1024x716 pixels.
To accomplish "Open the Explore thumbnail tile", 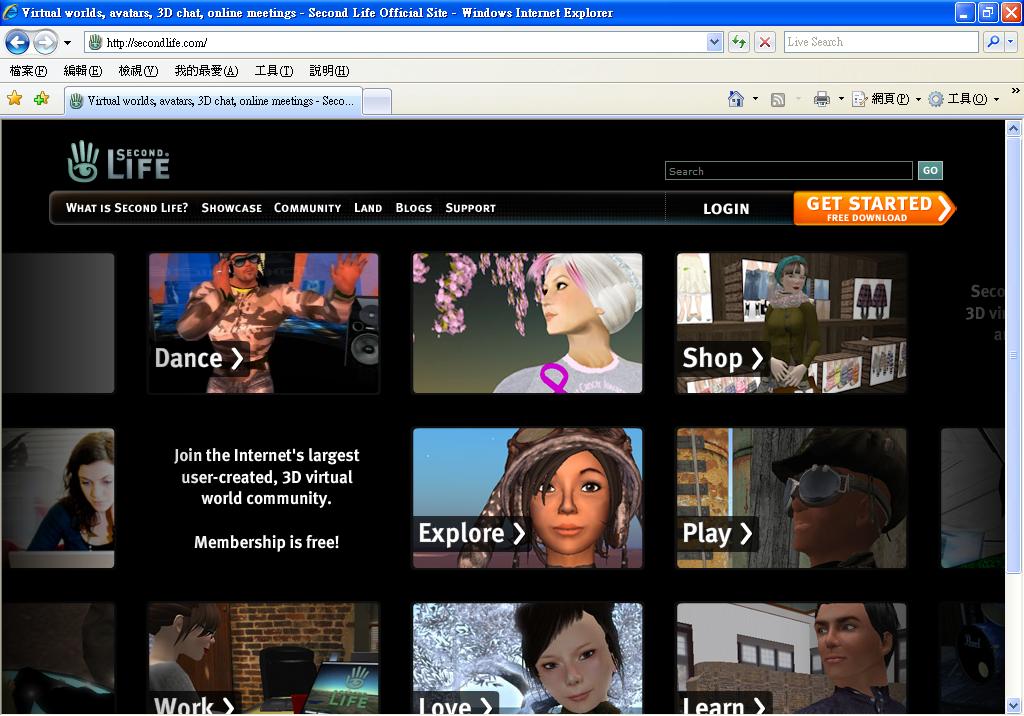I will [527, 498].
